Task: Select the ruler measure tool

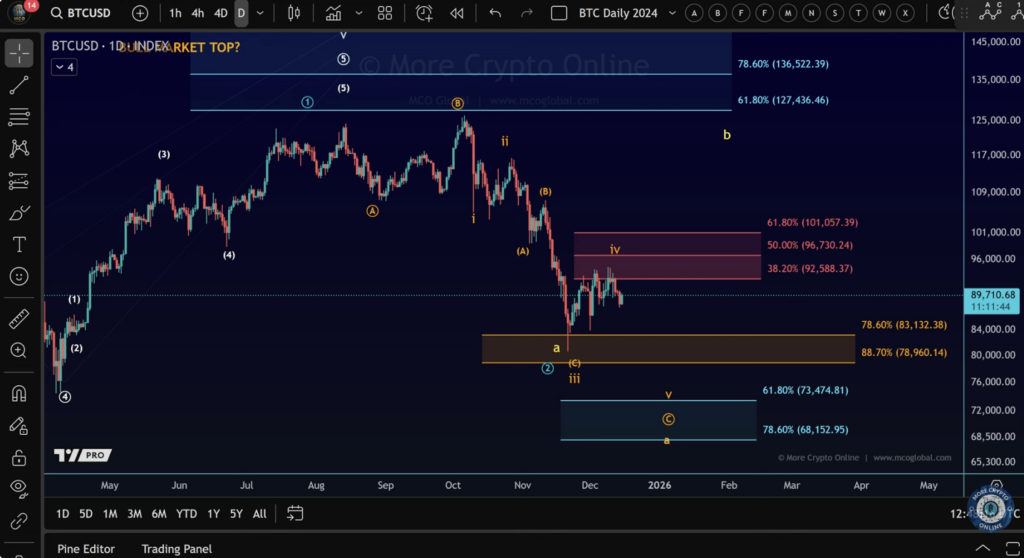Action: pos(19,319)
